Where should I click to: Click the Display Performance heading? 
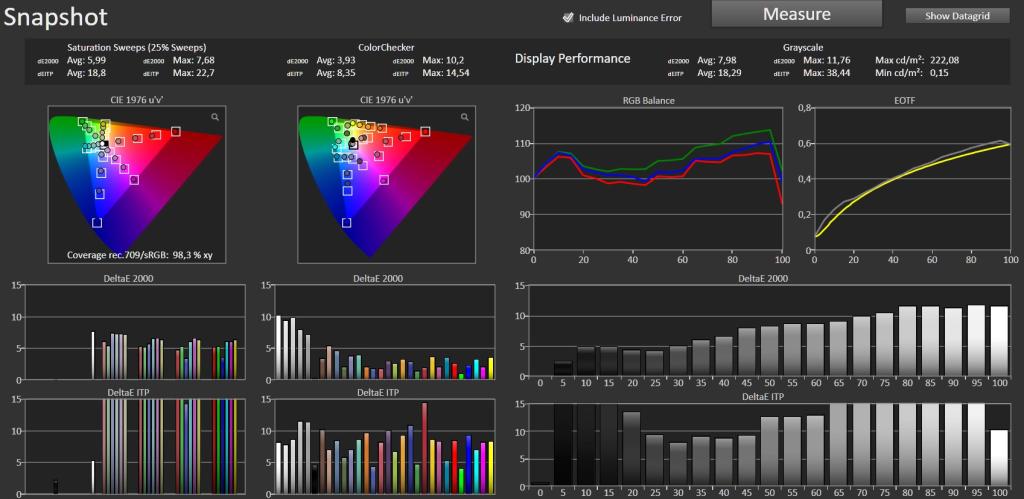pos(573,59)
